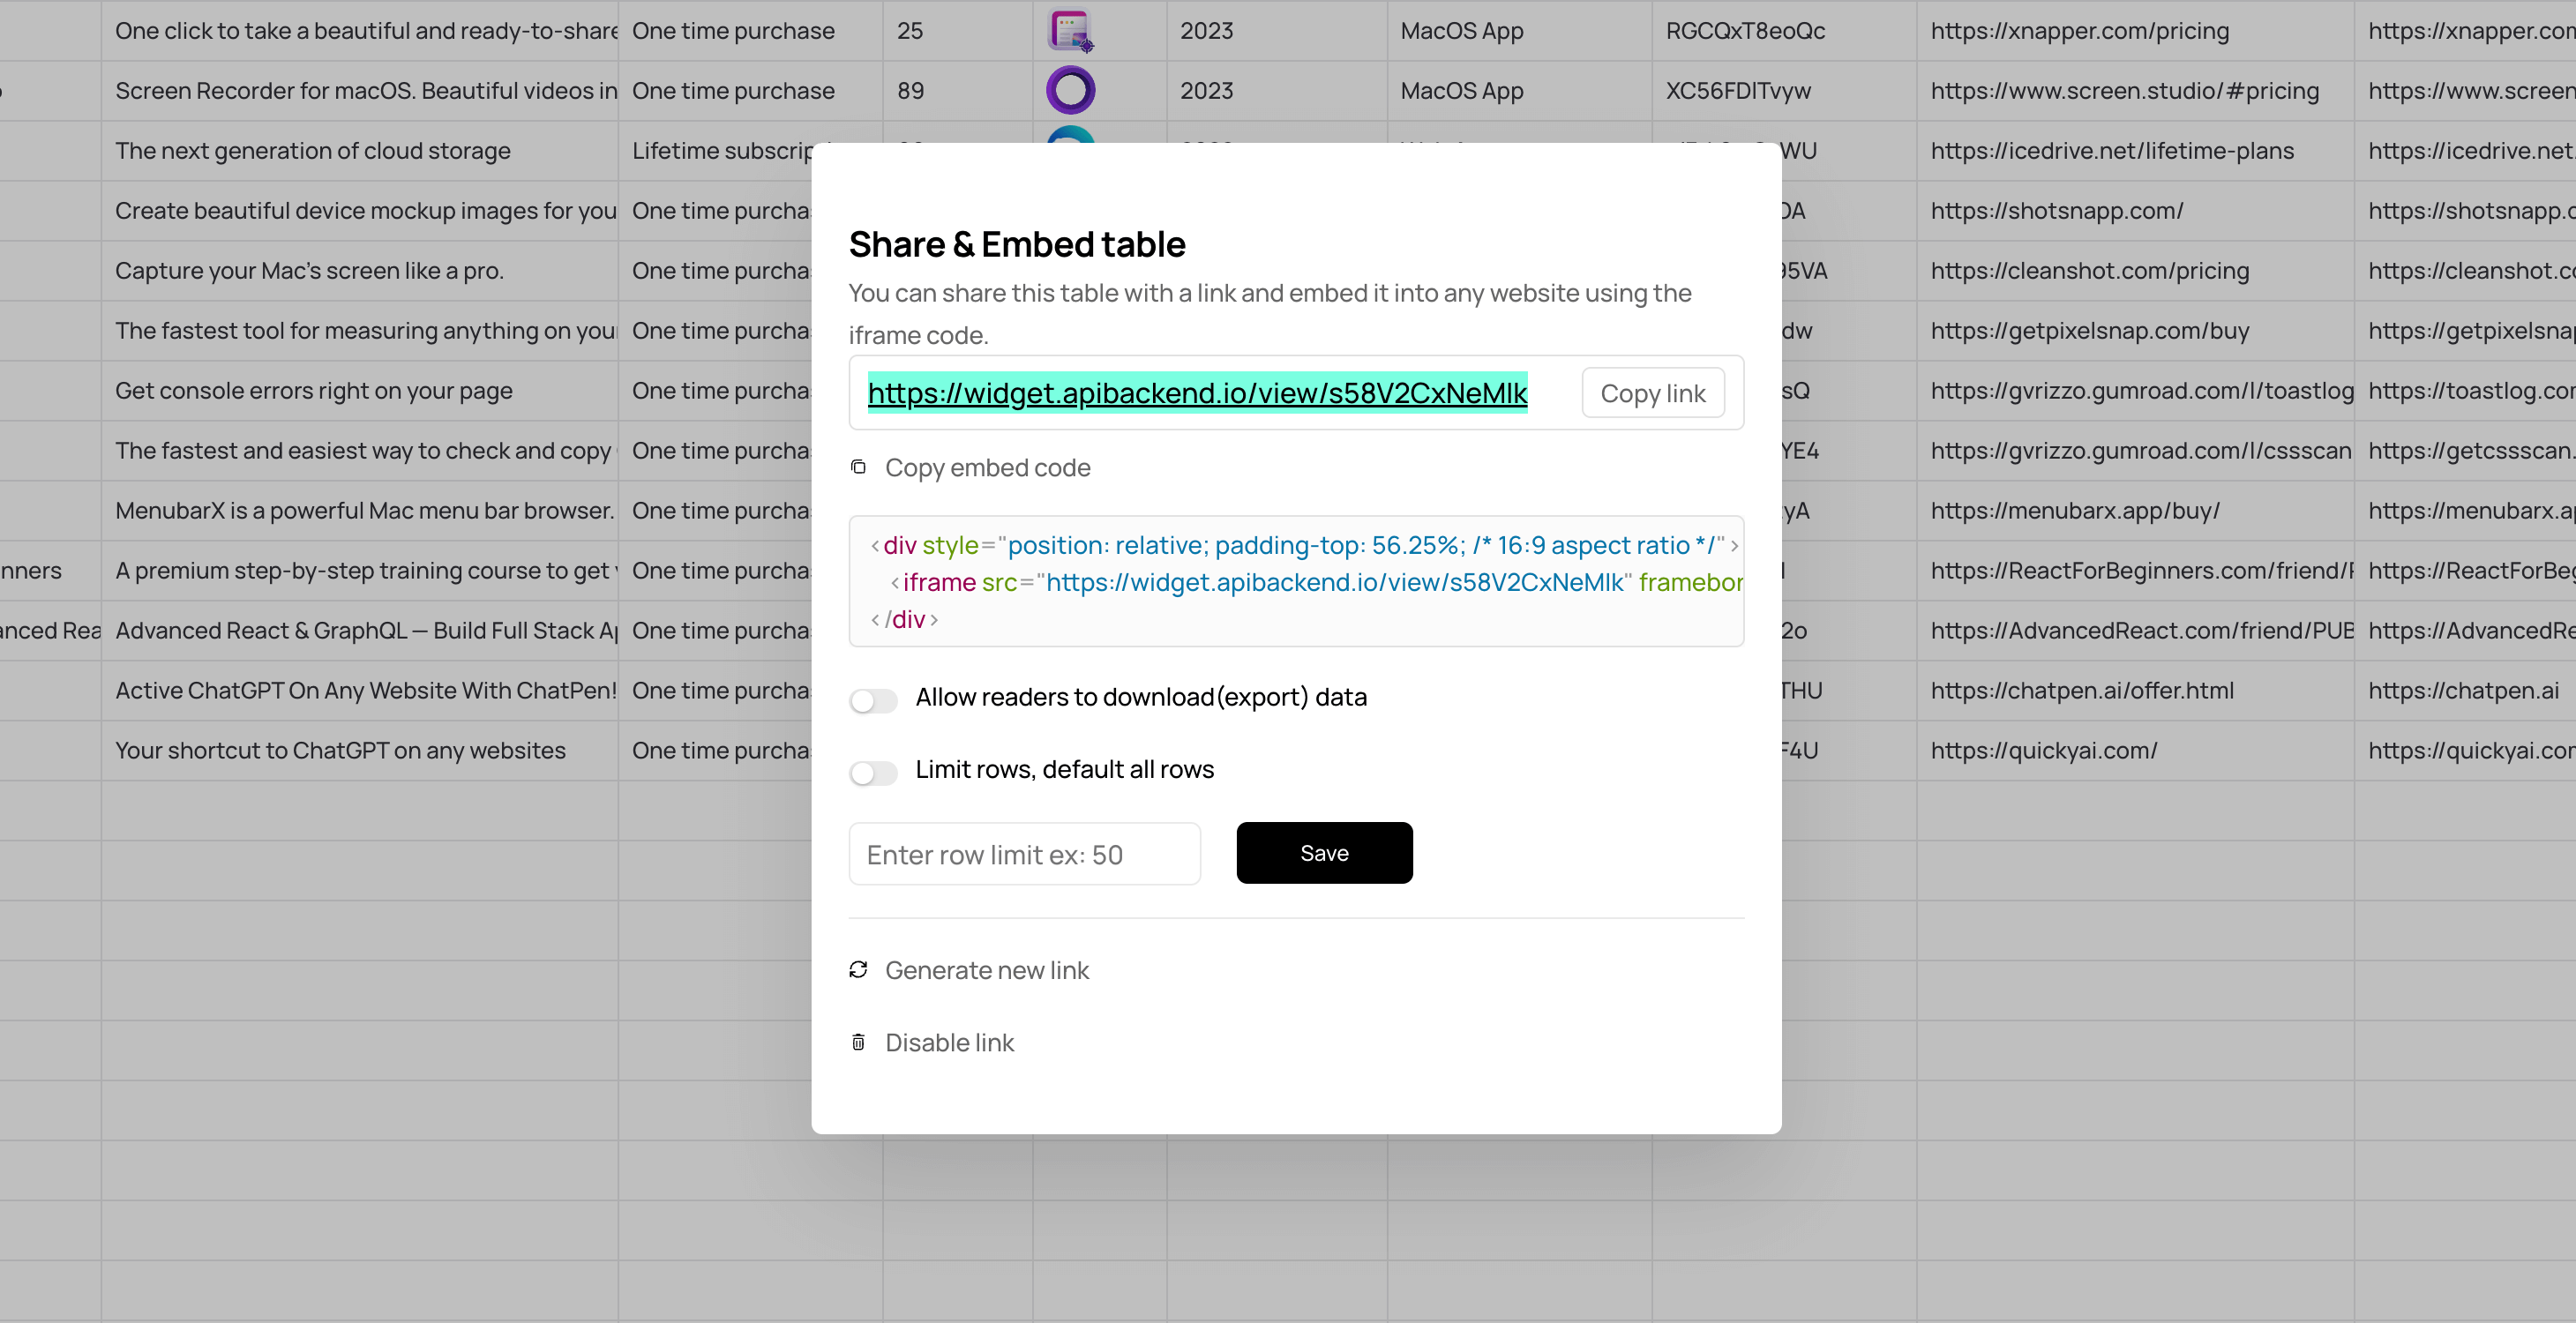Open the widget.apibackend.io share link
The width and height of the screenshot is (2576, 1323).
coord(1197,393)
